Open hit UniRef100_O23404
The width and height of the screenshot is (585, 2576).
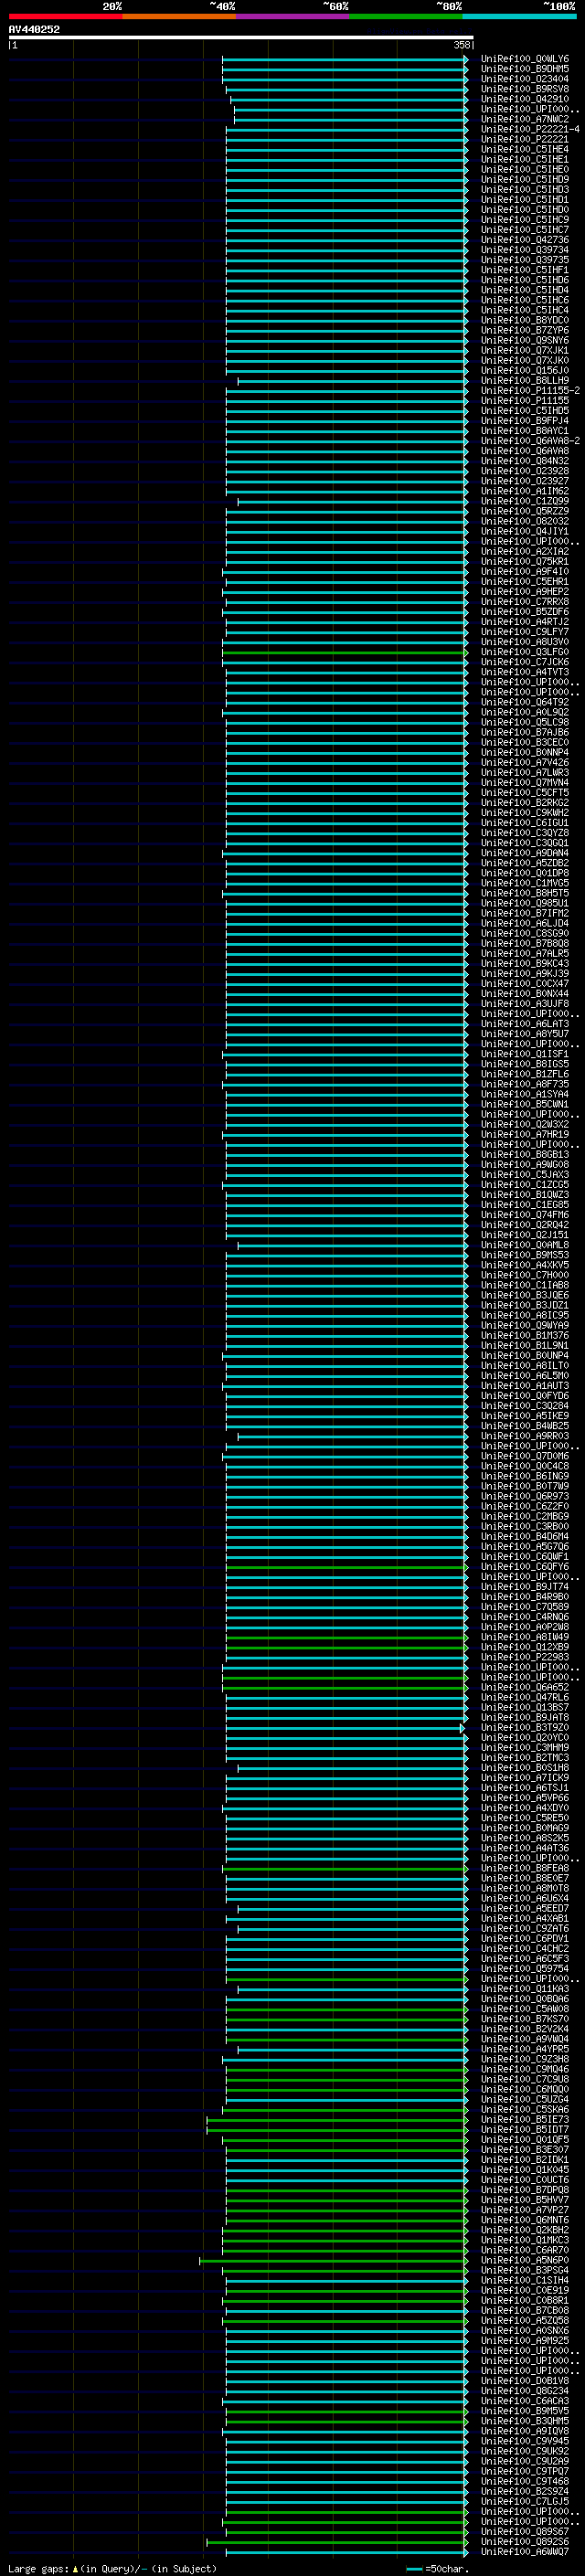tap(525, 79)
